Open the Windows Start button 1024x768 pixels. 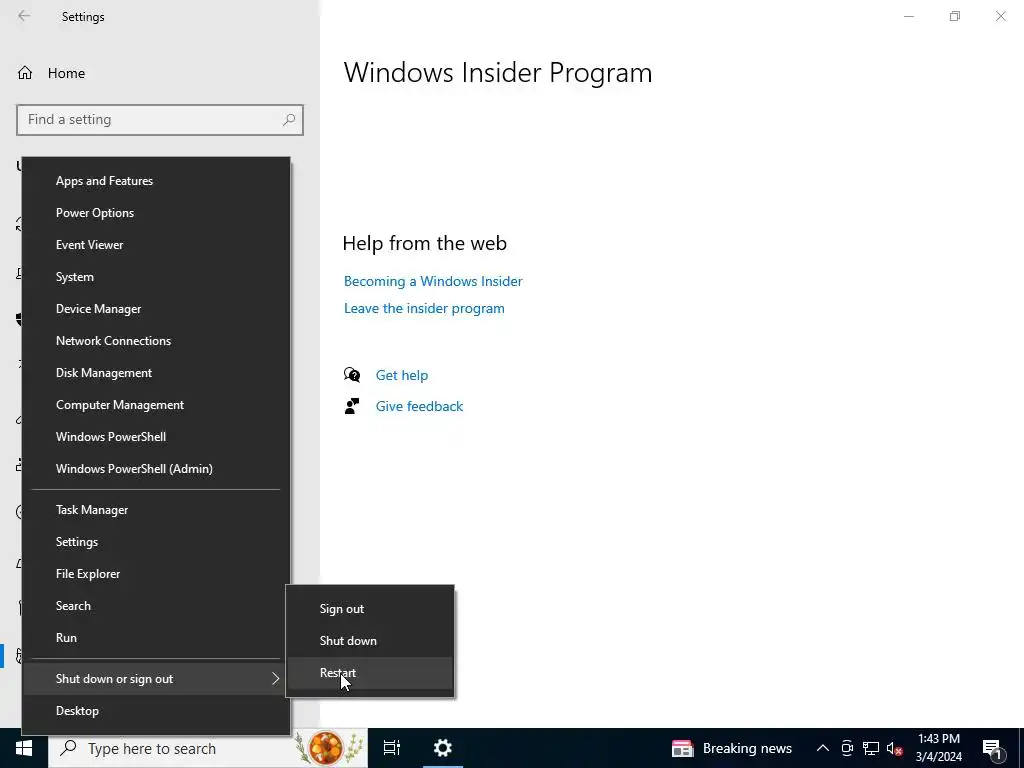pos(24,748)
